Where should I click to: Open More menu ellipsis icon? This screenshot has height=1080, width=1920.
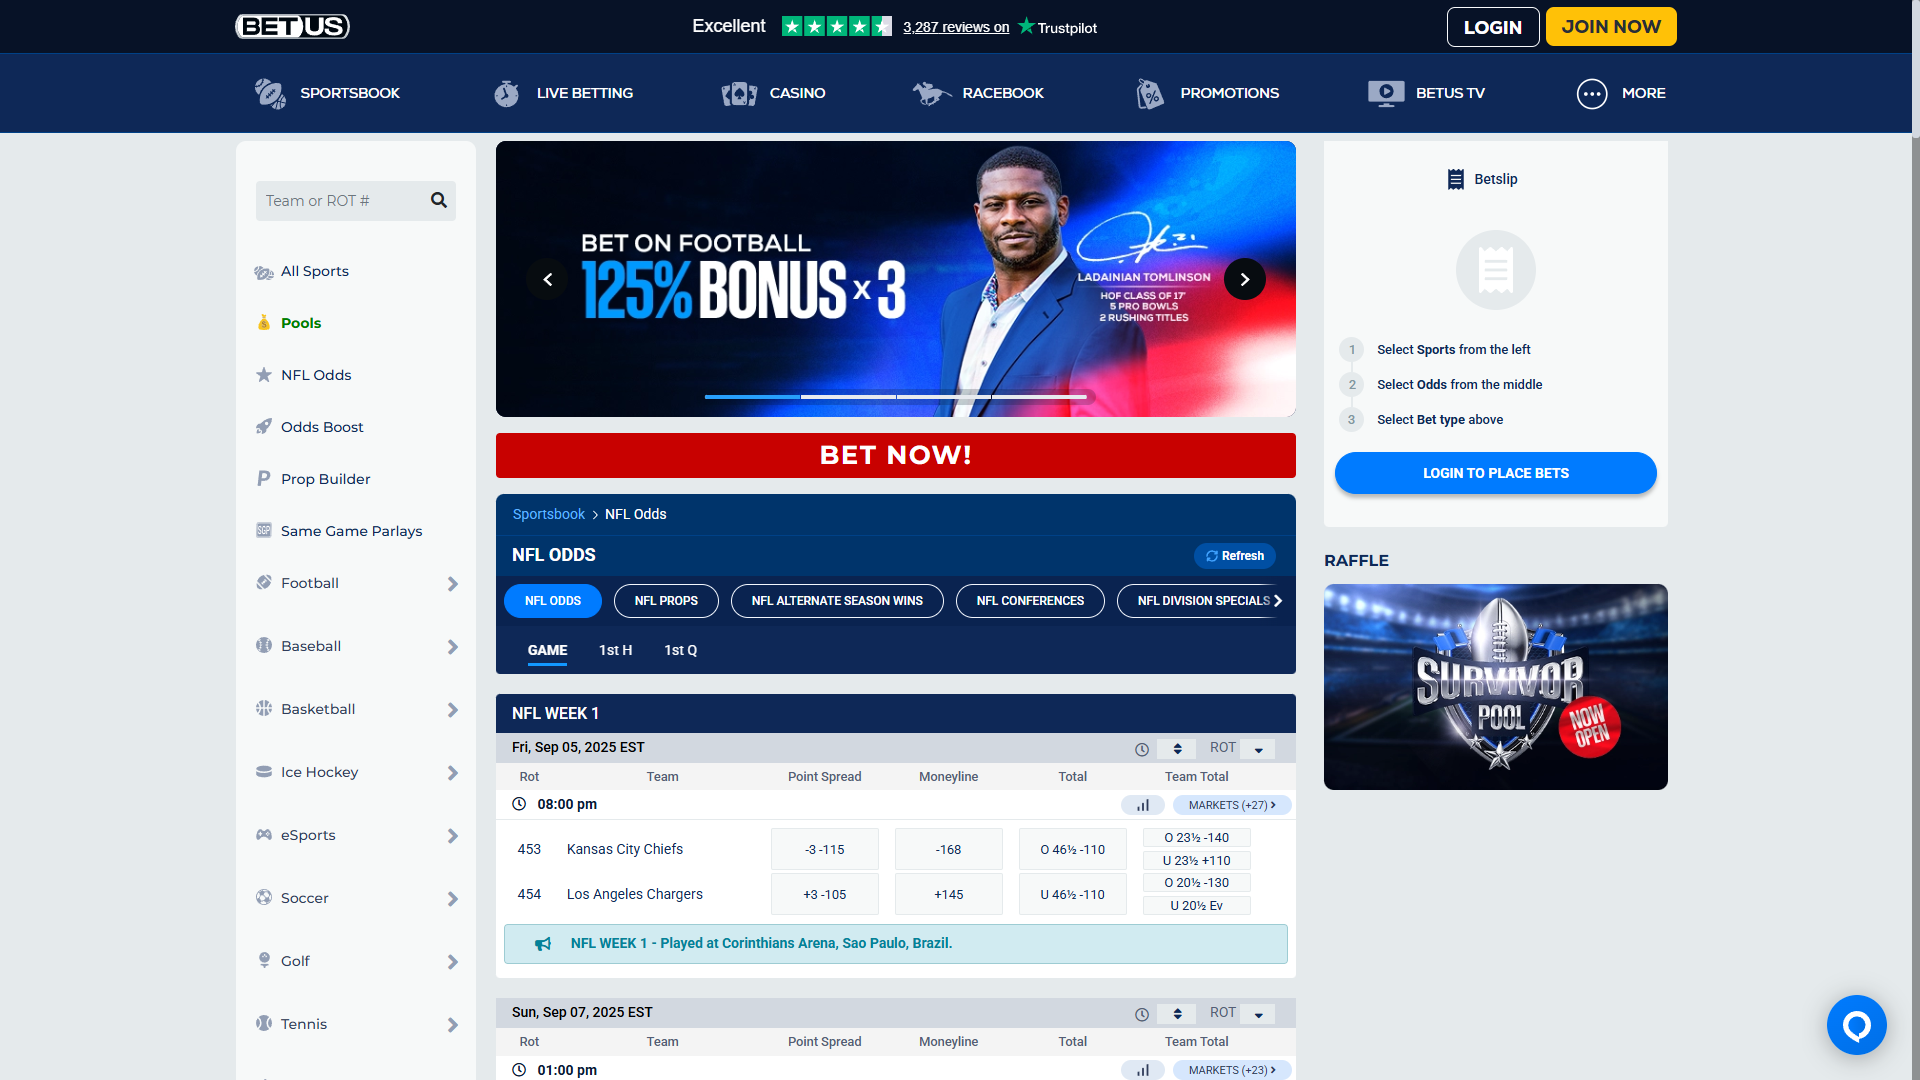1591,93
